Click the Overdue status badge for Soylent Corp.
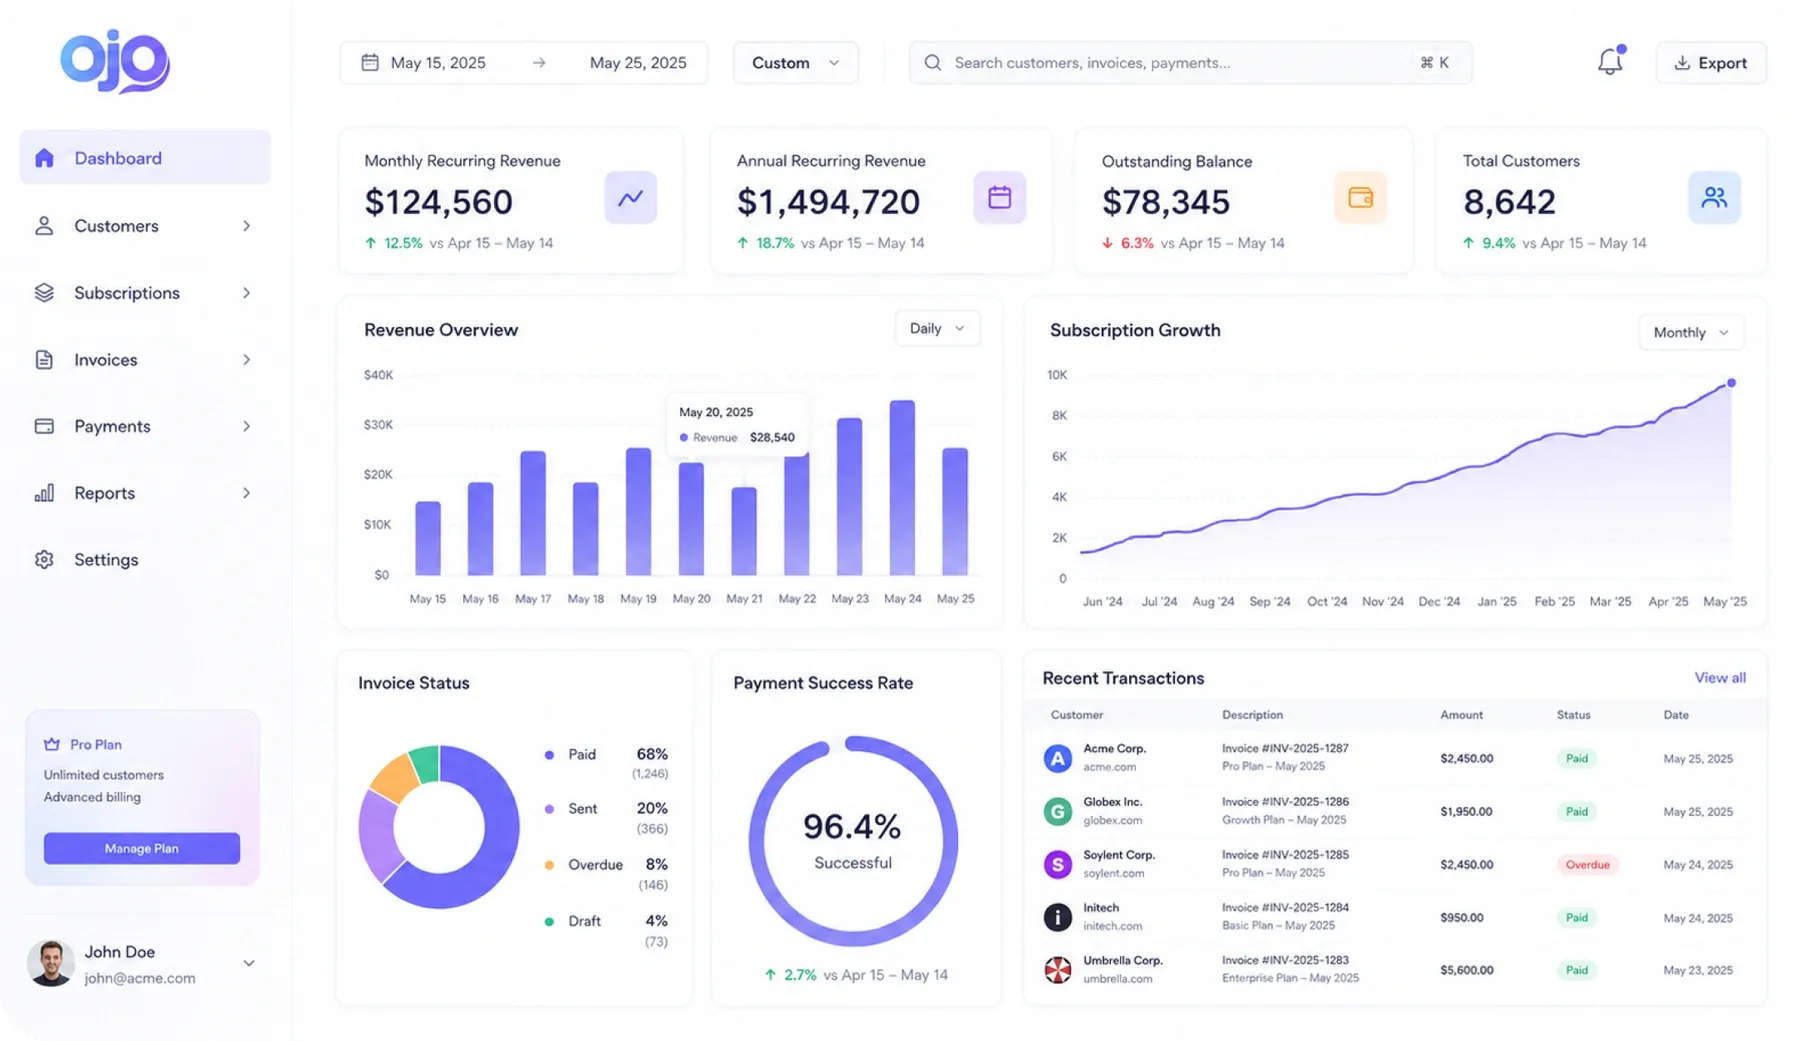This screenshot has height=1041, width=1800. (x=1587, y=864)
